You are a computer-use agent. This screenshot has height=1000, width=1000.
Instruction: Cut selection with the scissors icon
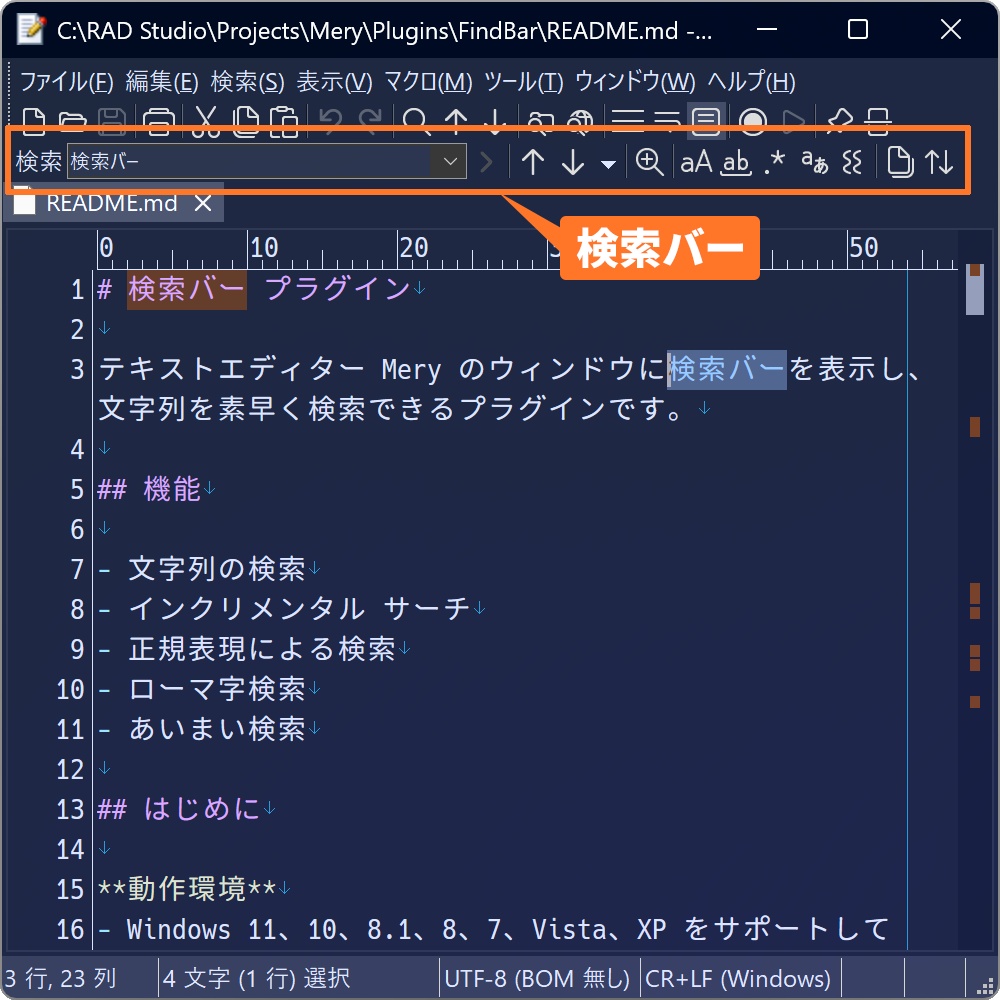coord(206,121)
